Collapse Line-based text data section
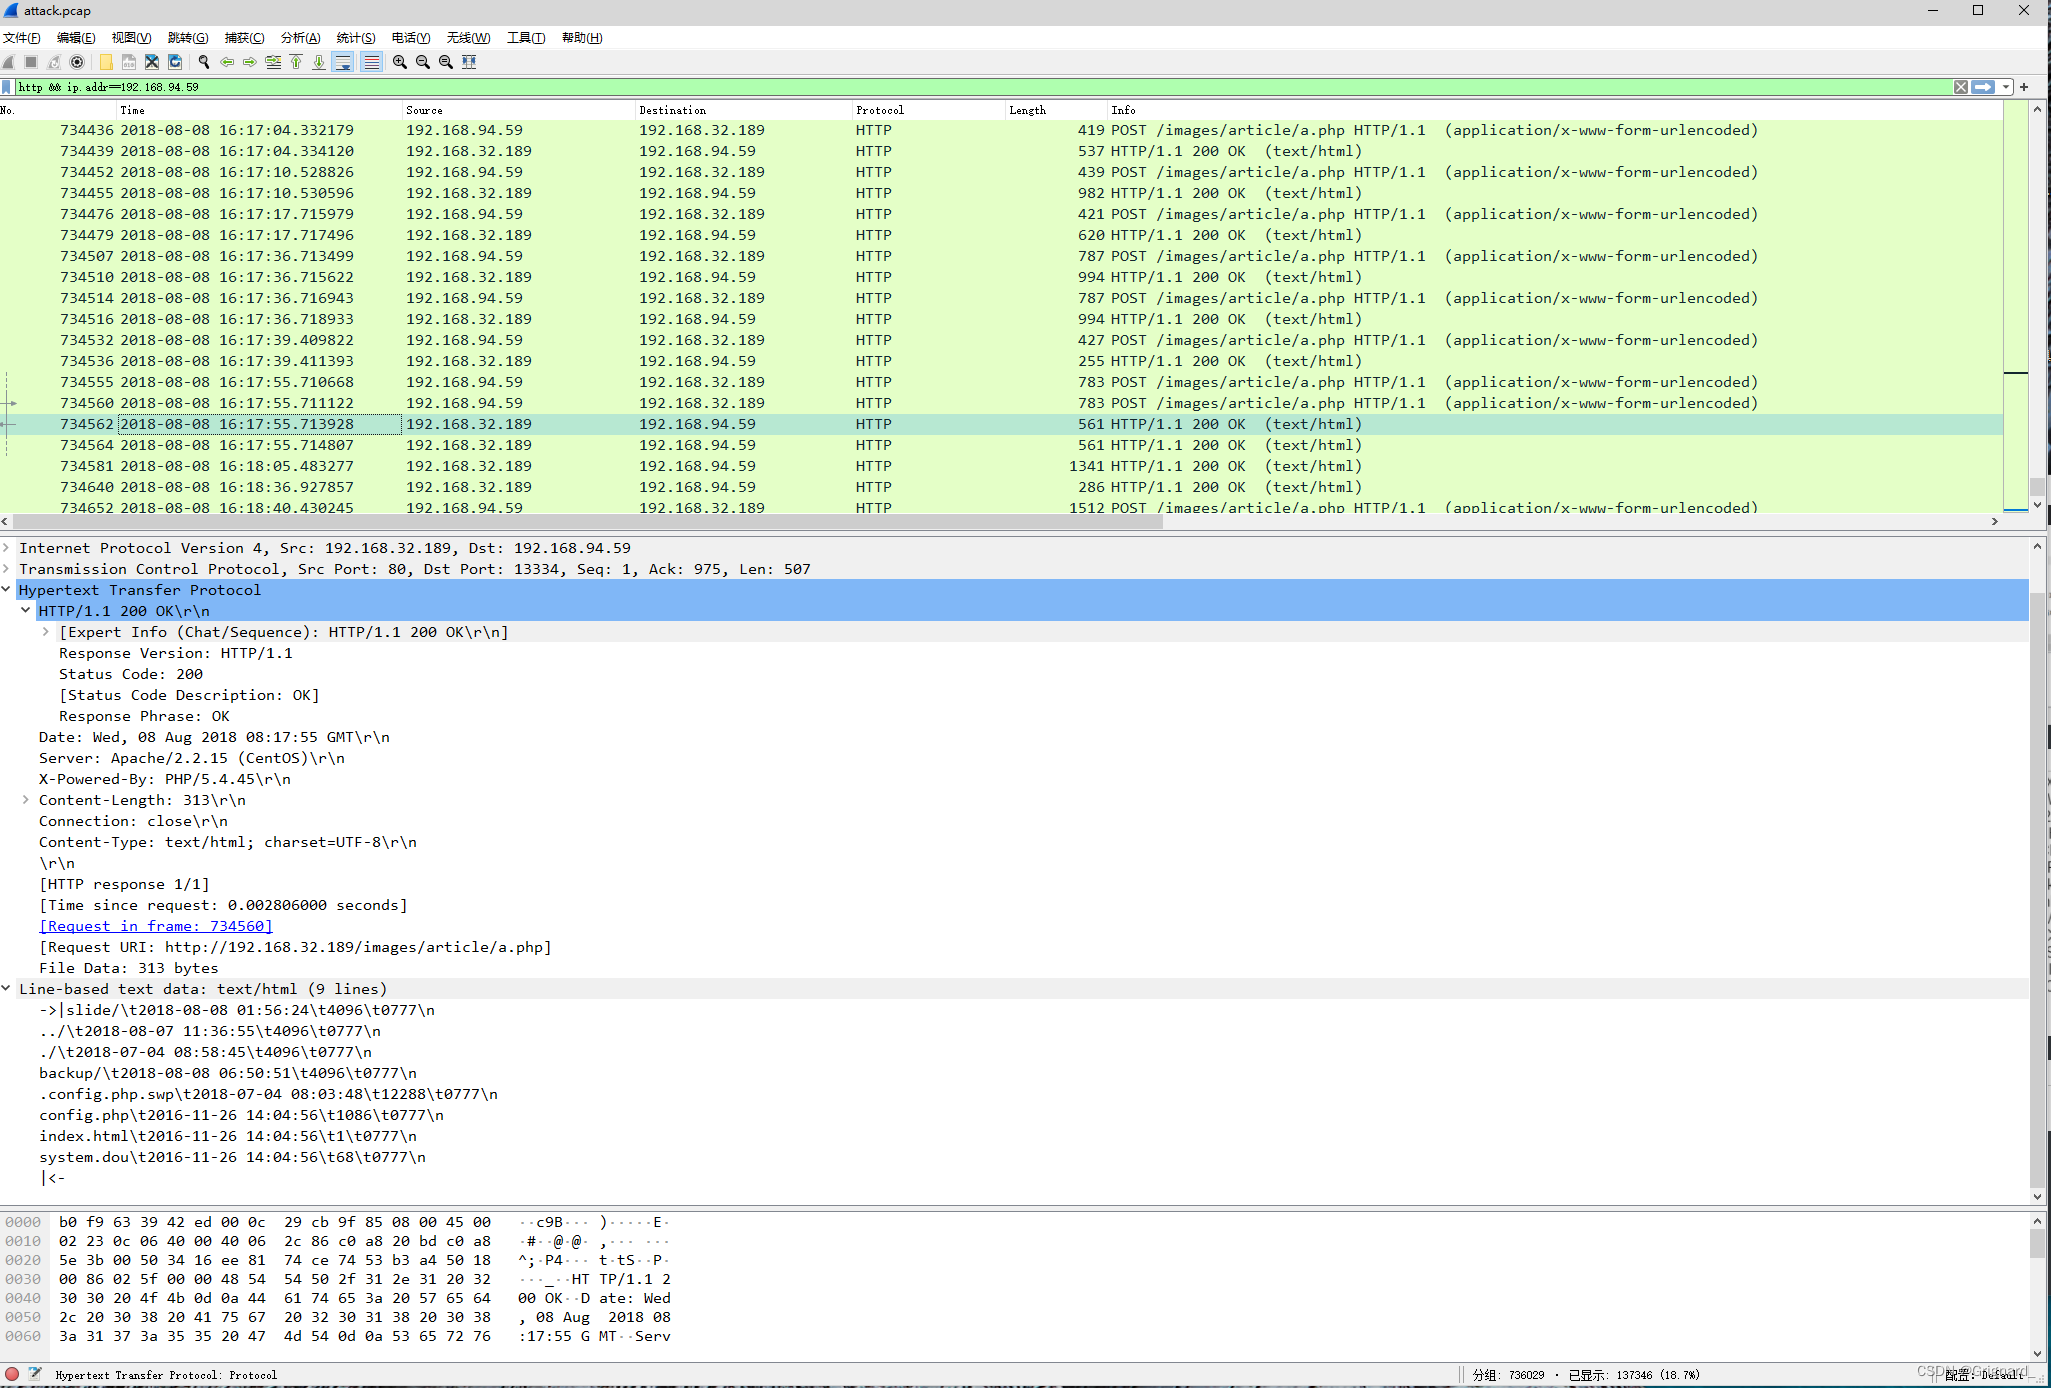The image size is (2051, 1388). (6, 989)
